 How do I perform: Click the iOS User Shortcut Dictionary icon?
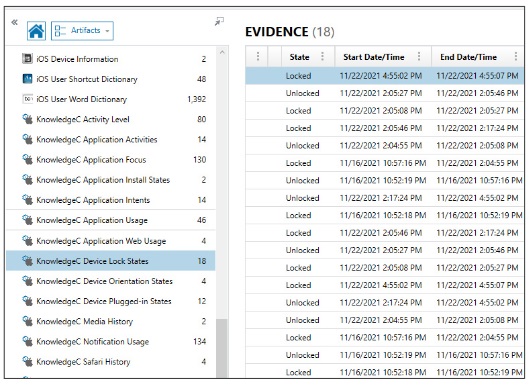pyautogui.click(x=27, y=79)
